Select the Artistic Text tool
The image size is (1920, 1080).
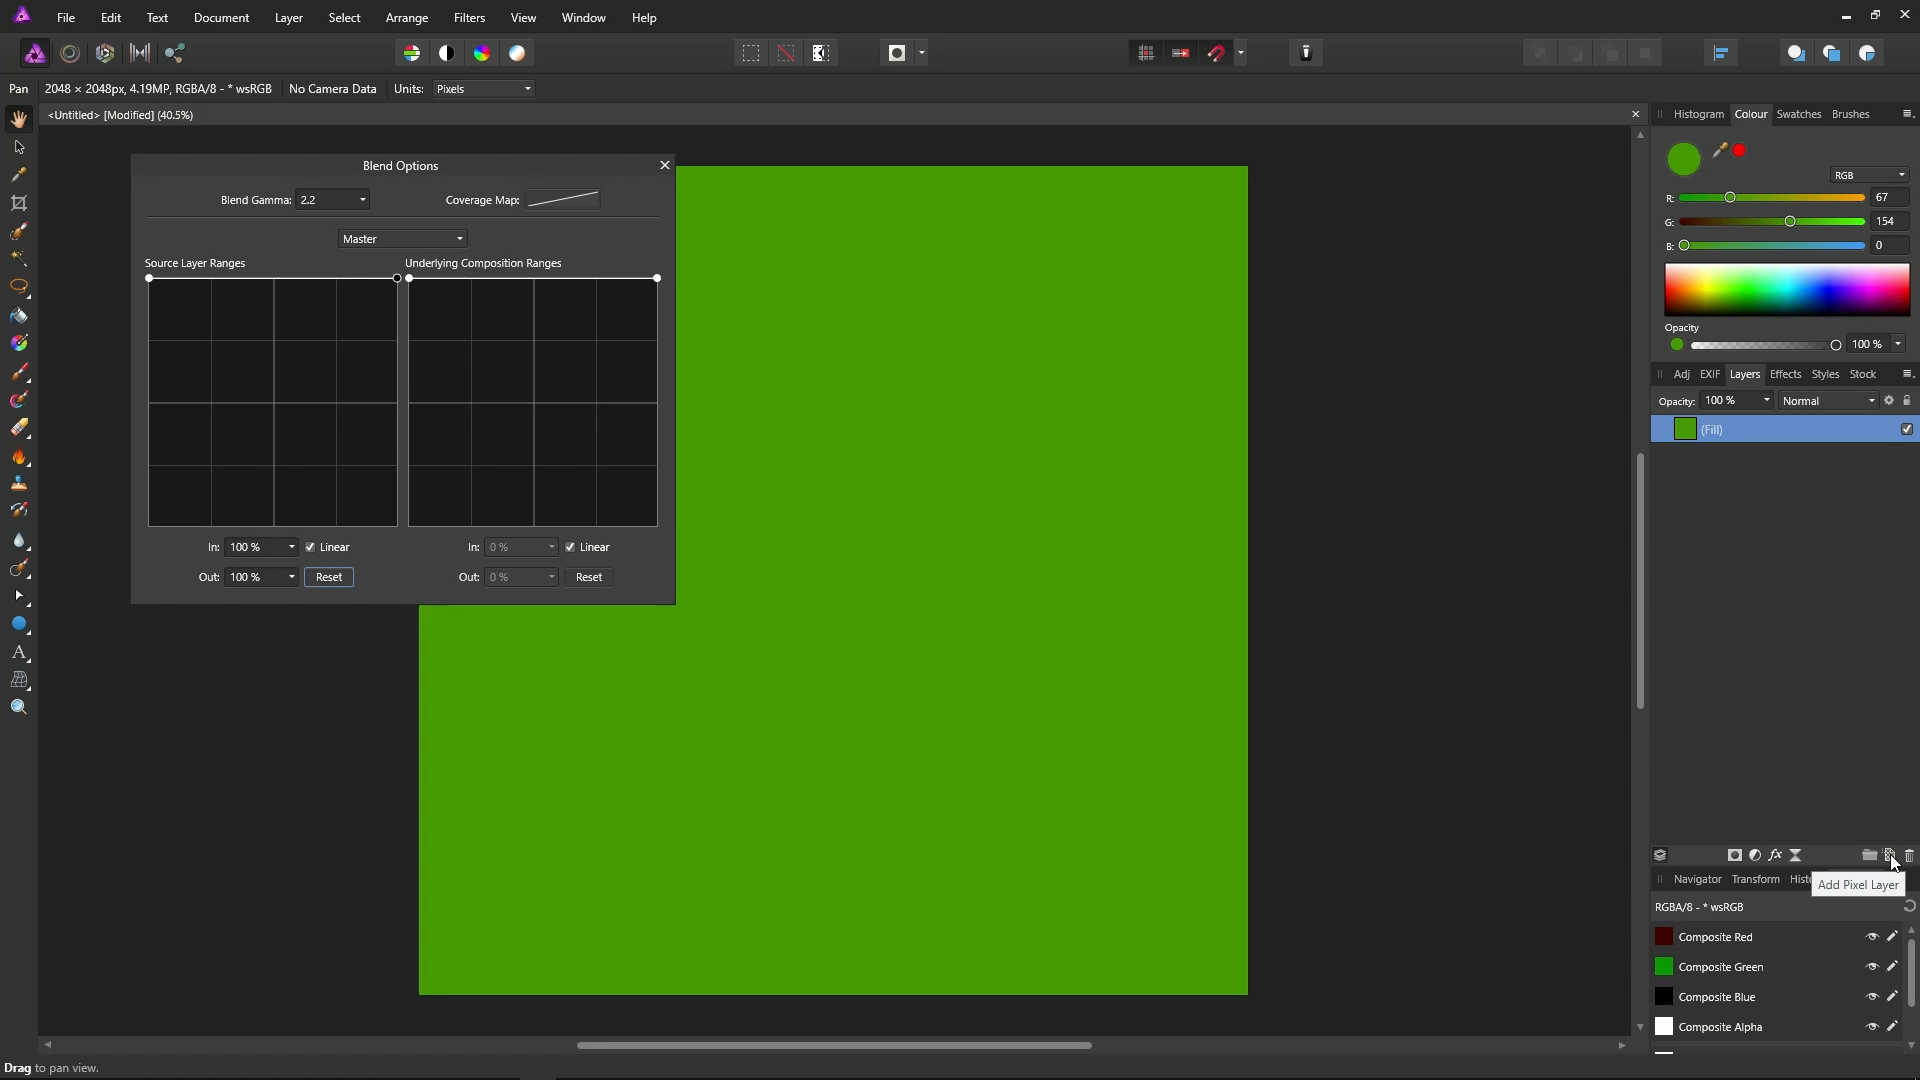(19, 652)
